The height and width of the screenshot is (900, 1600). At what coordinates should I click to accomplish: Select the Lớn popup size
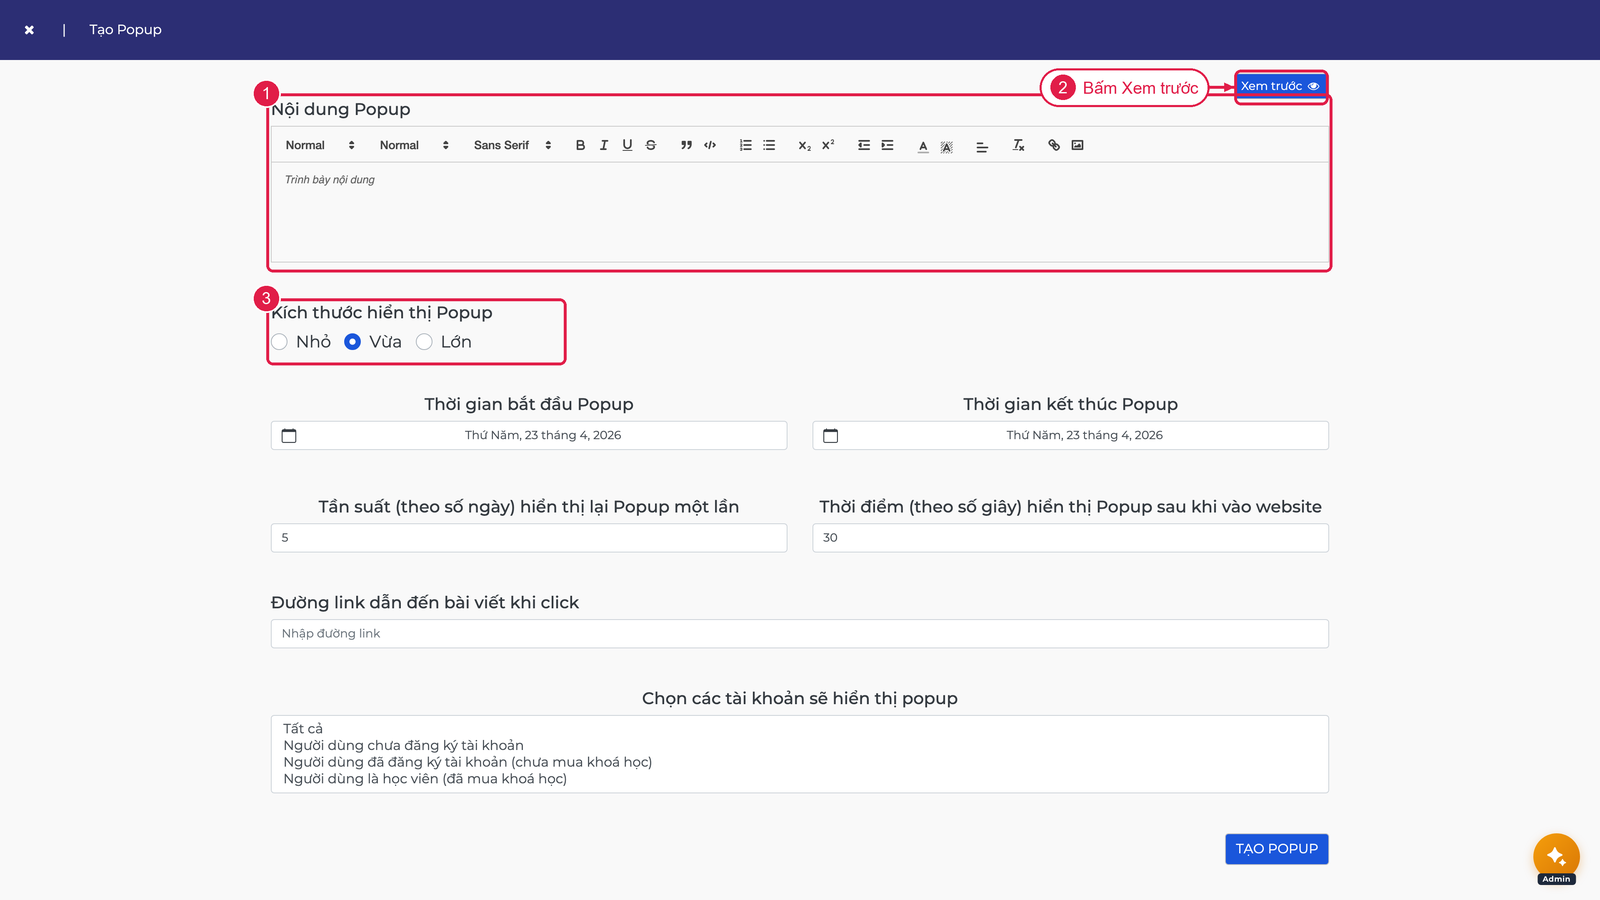[x=424, y=342]
